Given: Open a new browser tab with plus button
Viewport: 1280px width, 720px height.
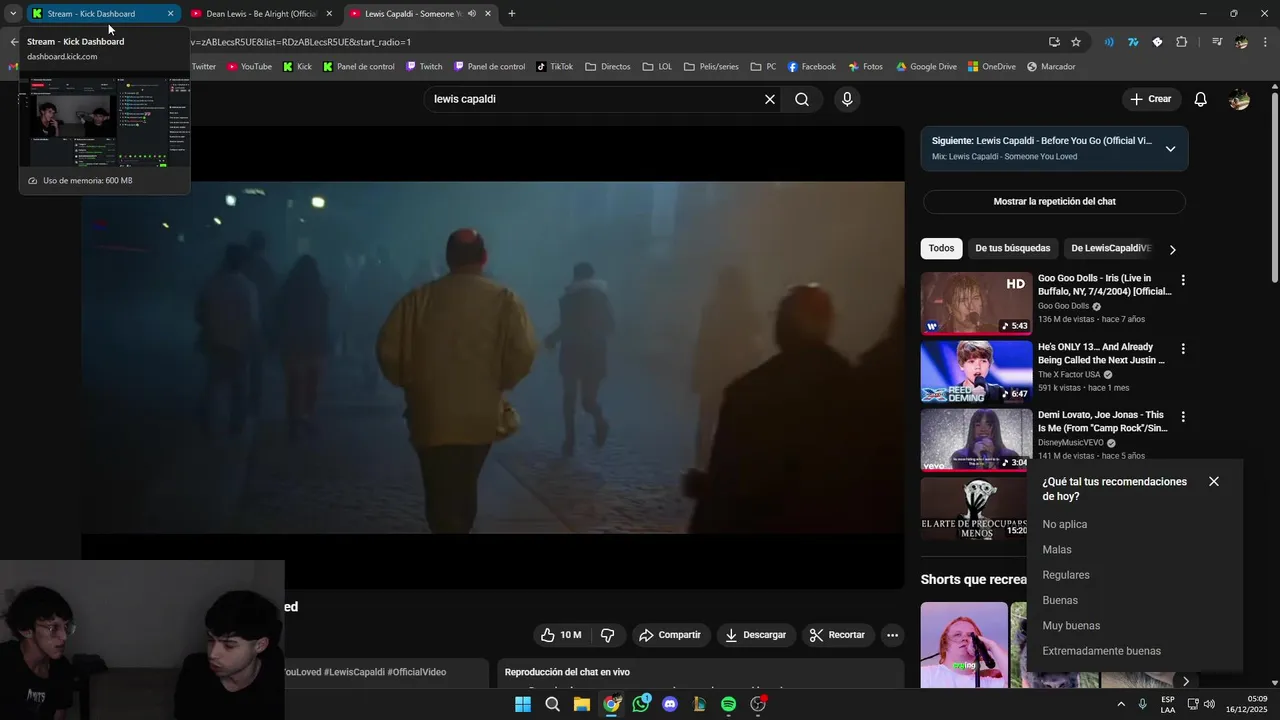Looking at the screenshot, I should [512, 14].
